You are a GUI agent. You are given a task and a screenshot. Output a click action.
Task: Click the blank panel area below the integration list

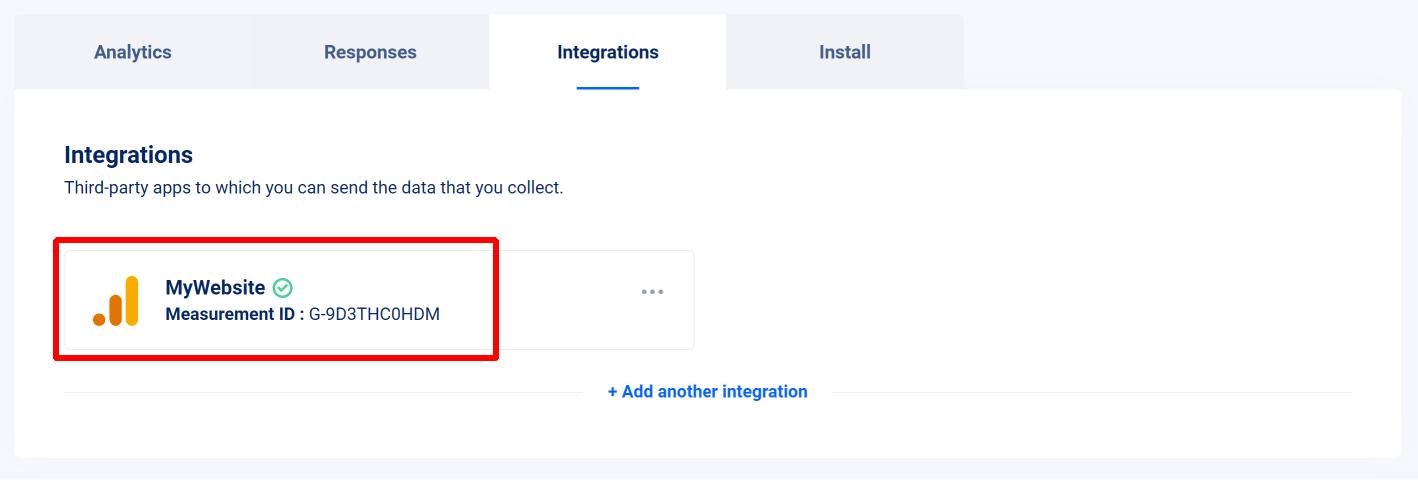[x=708, y=430]
